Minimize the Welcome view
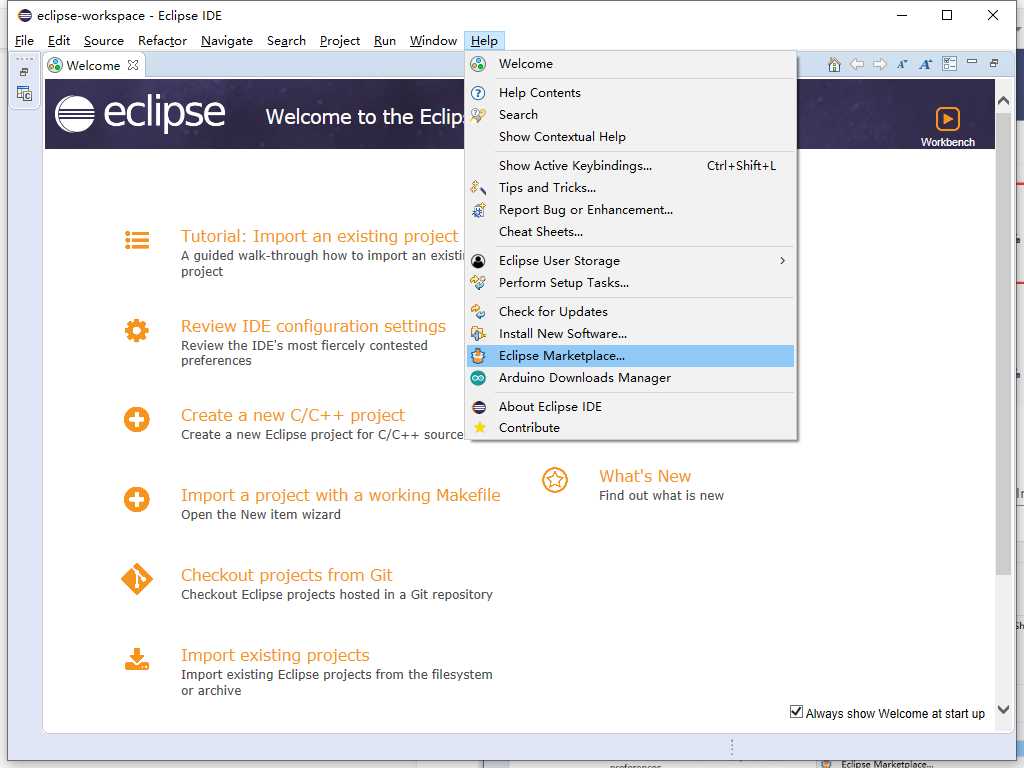 972,62
